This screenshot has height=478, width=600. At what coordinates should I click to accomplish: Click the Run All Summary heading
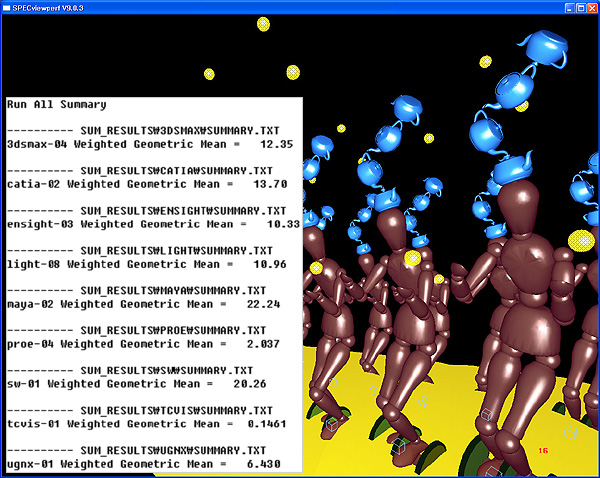pos(56,104)
